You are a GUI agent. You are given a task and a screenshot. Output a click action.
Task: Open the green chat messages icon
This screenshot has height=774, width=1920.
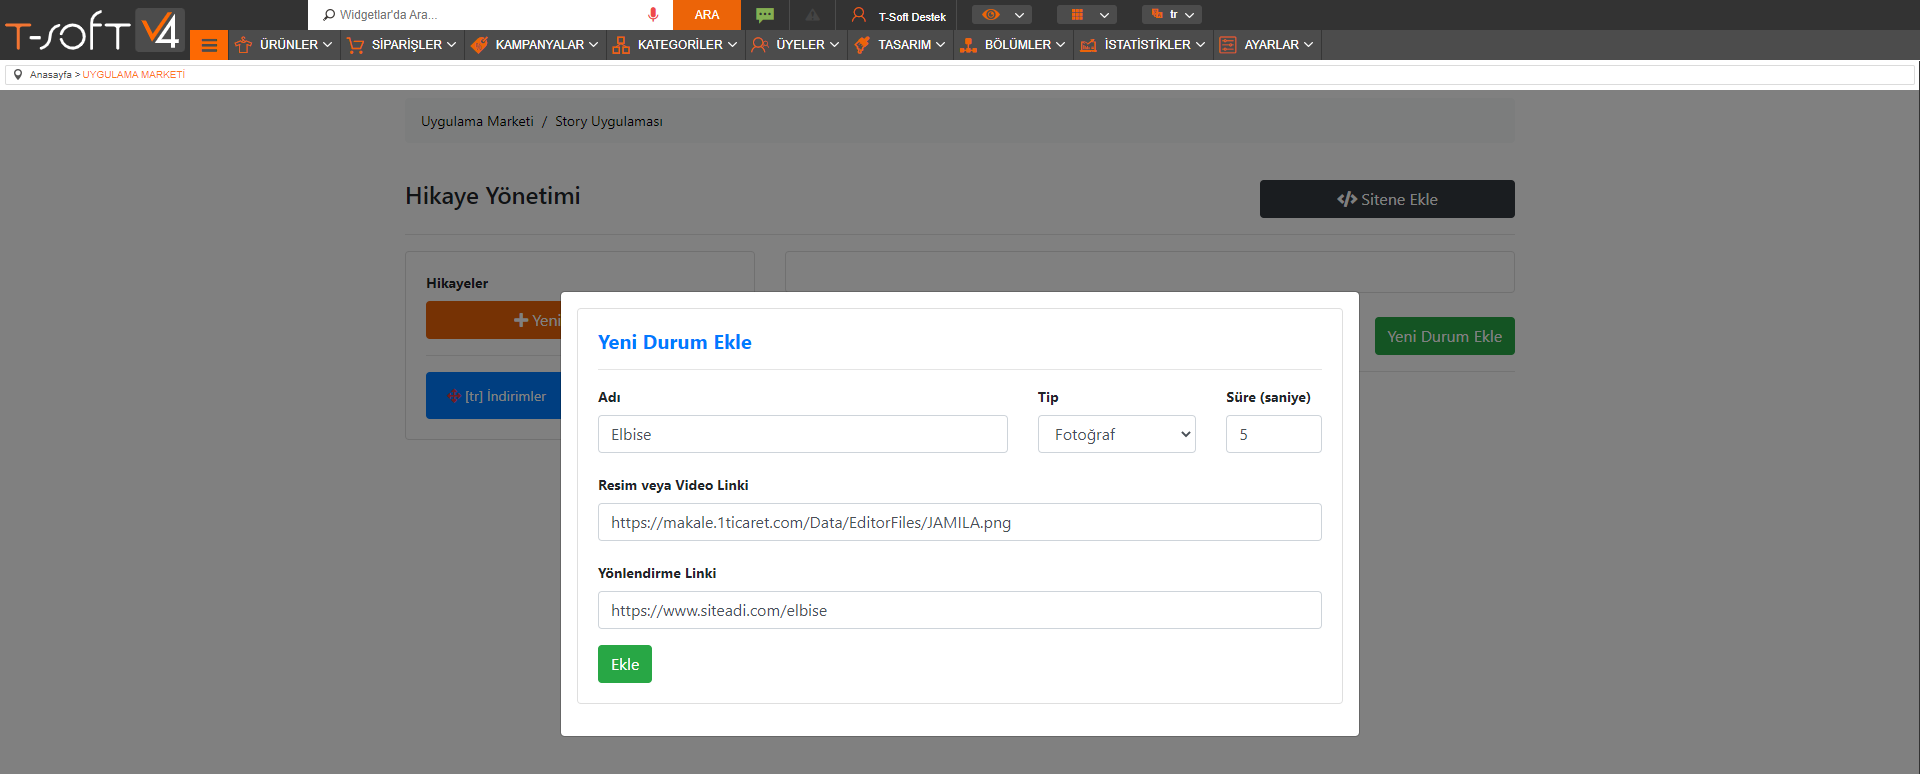point(765,15)
